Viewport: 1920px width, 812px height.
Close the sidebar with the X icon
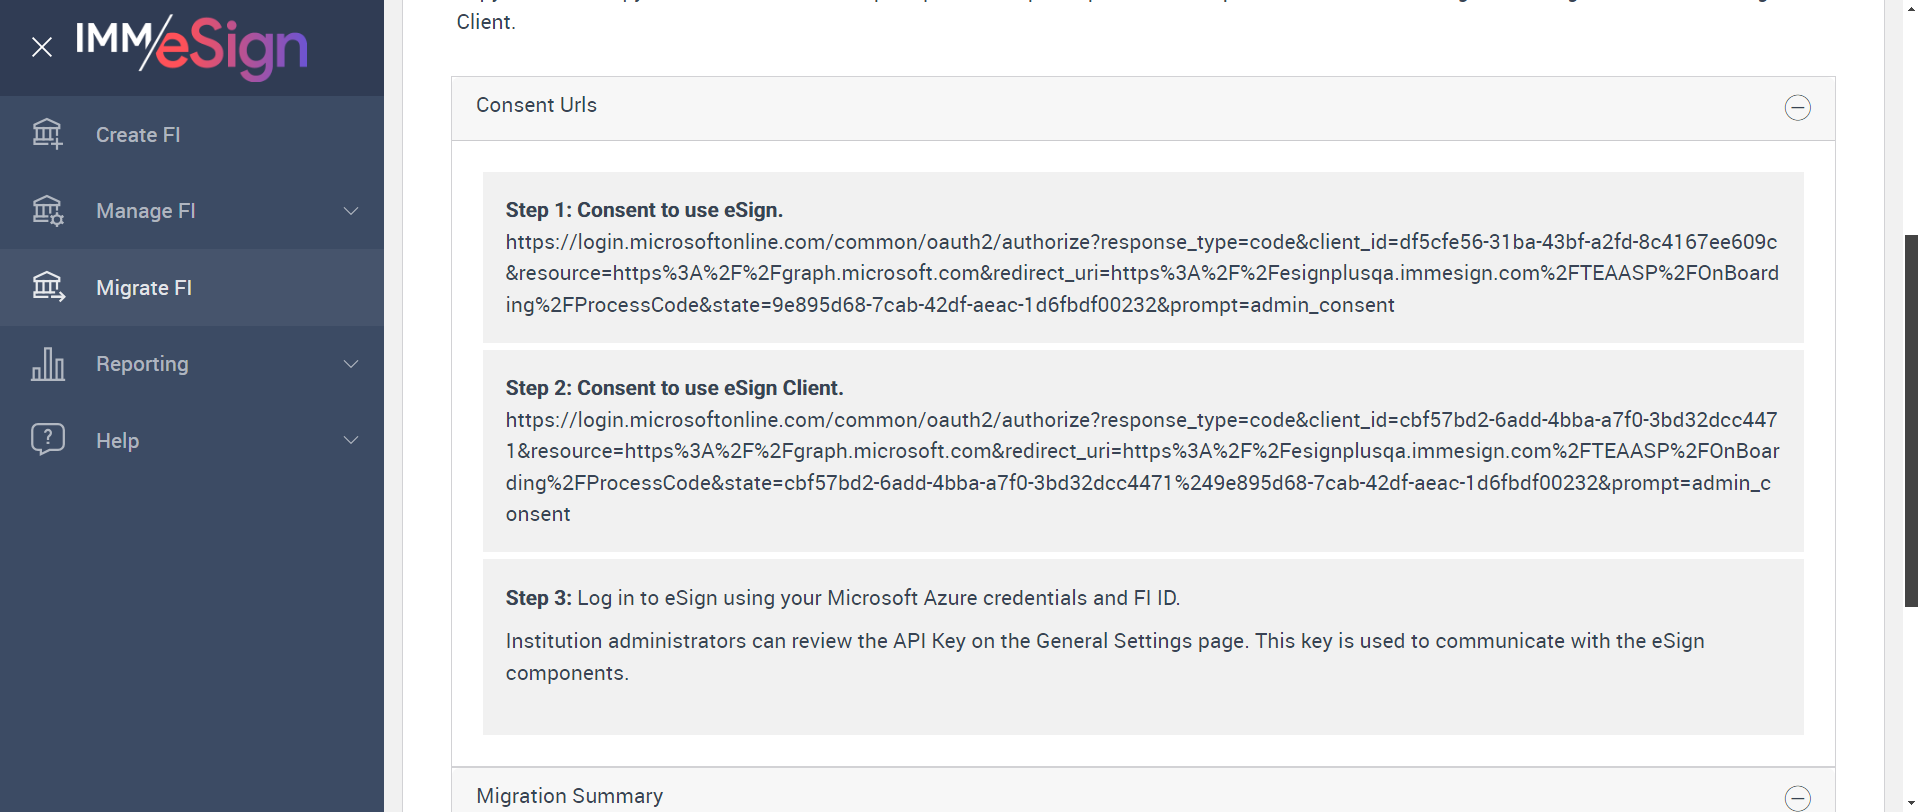[42, 47]
